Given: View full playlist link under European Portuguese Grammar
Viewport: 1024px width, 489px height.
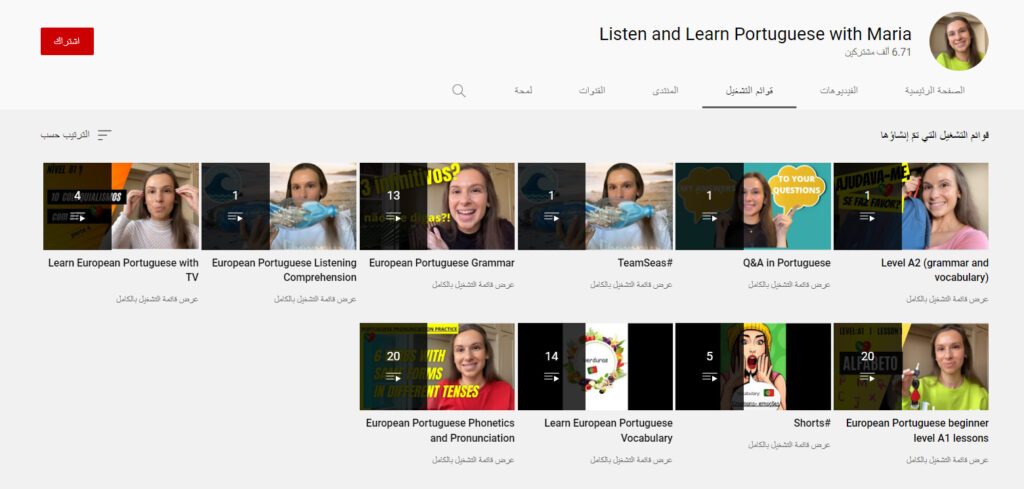Looking at the screenshot, I should point(473,285).
